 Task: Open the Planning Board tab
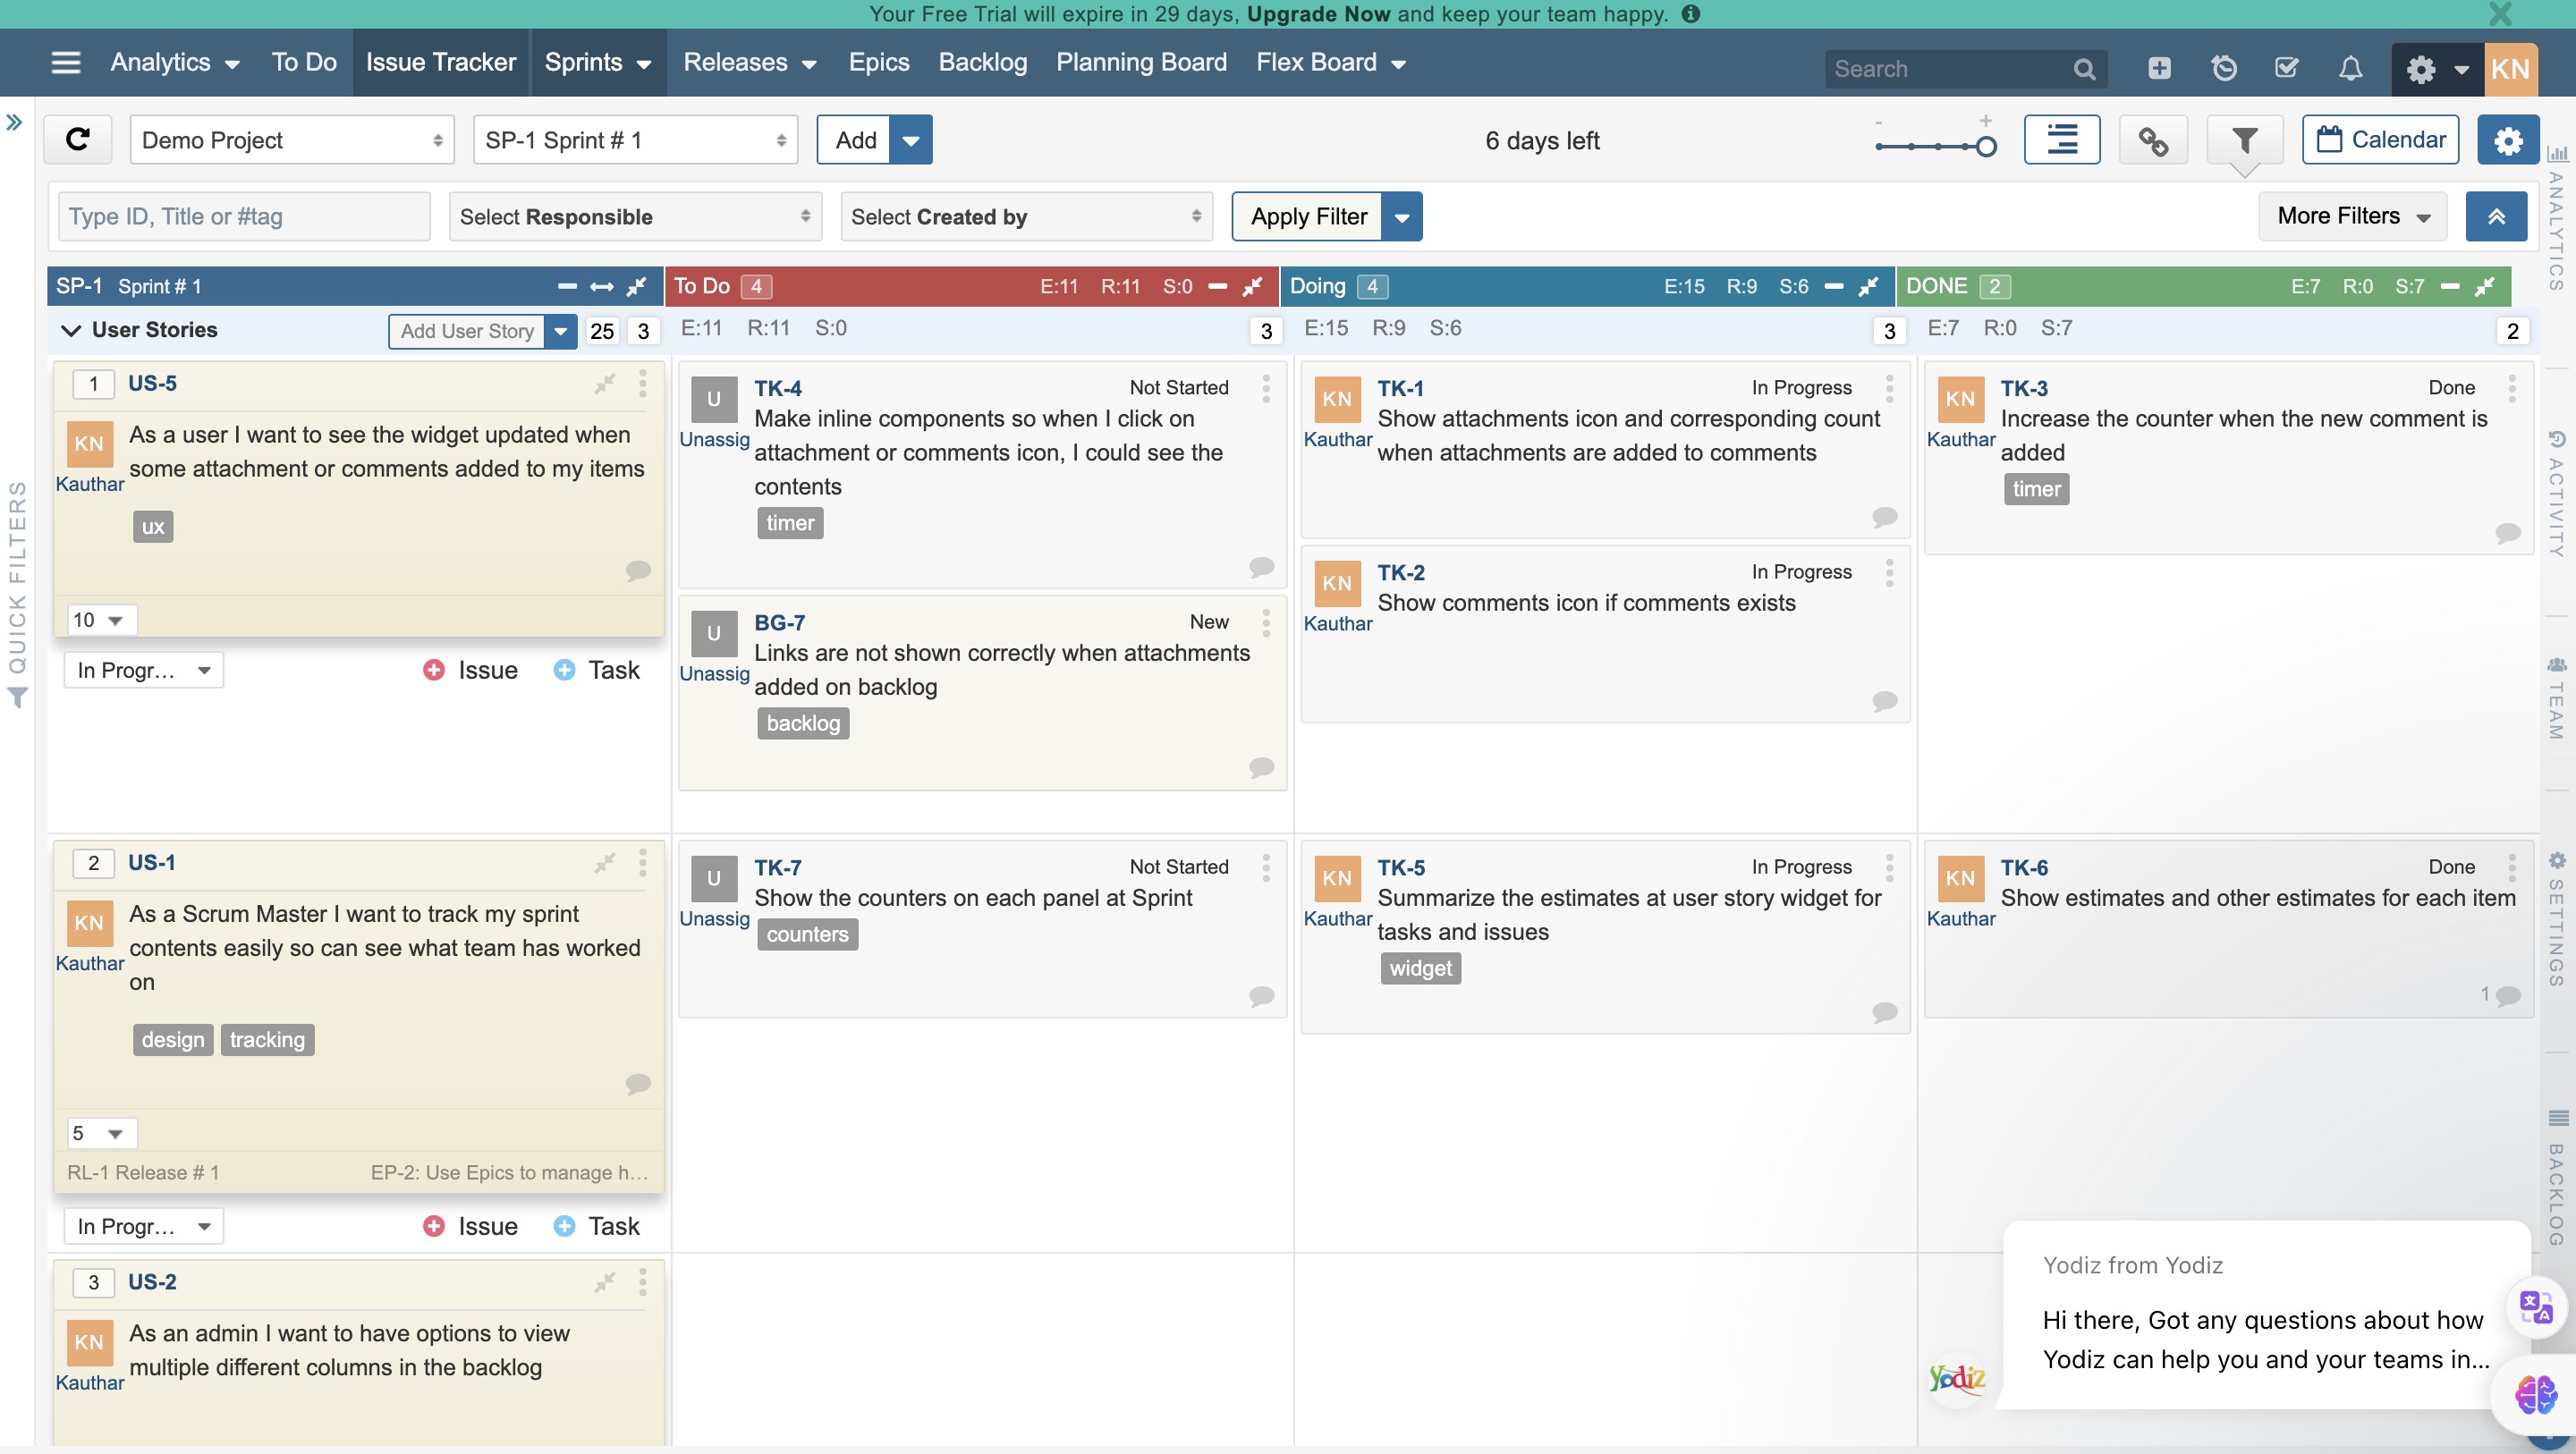(1141, 63)
